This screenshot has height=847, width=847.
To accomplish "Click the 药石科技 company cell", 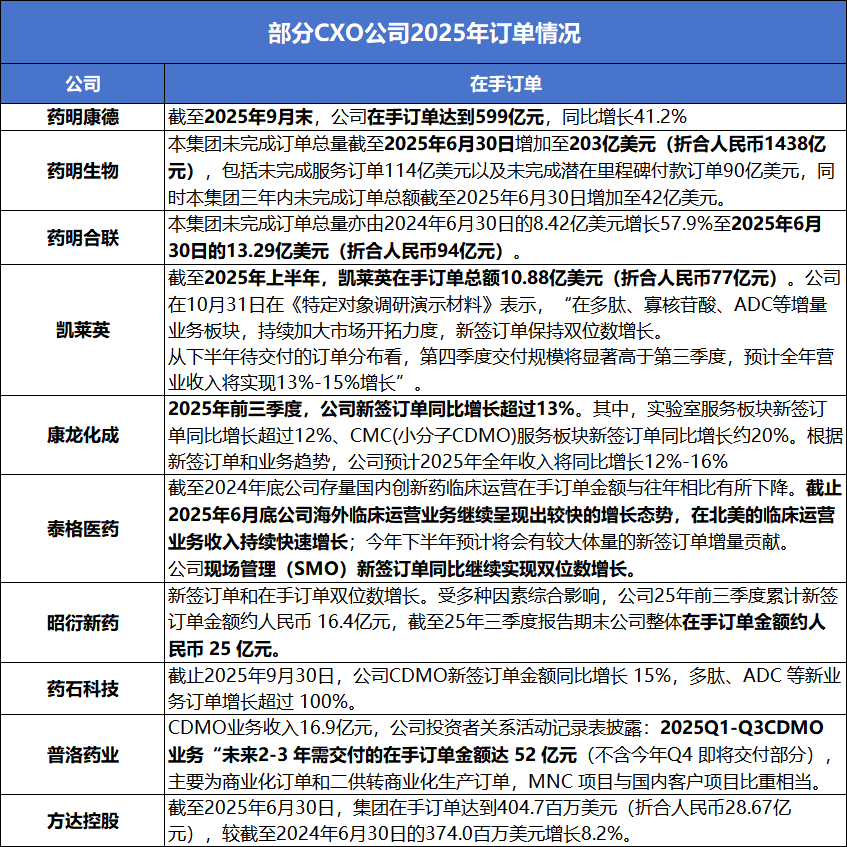I will pyautogui.click(x=83, y=689).
